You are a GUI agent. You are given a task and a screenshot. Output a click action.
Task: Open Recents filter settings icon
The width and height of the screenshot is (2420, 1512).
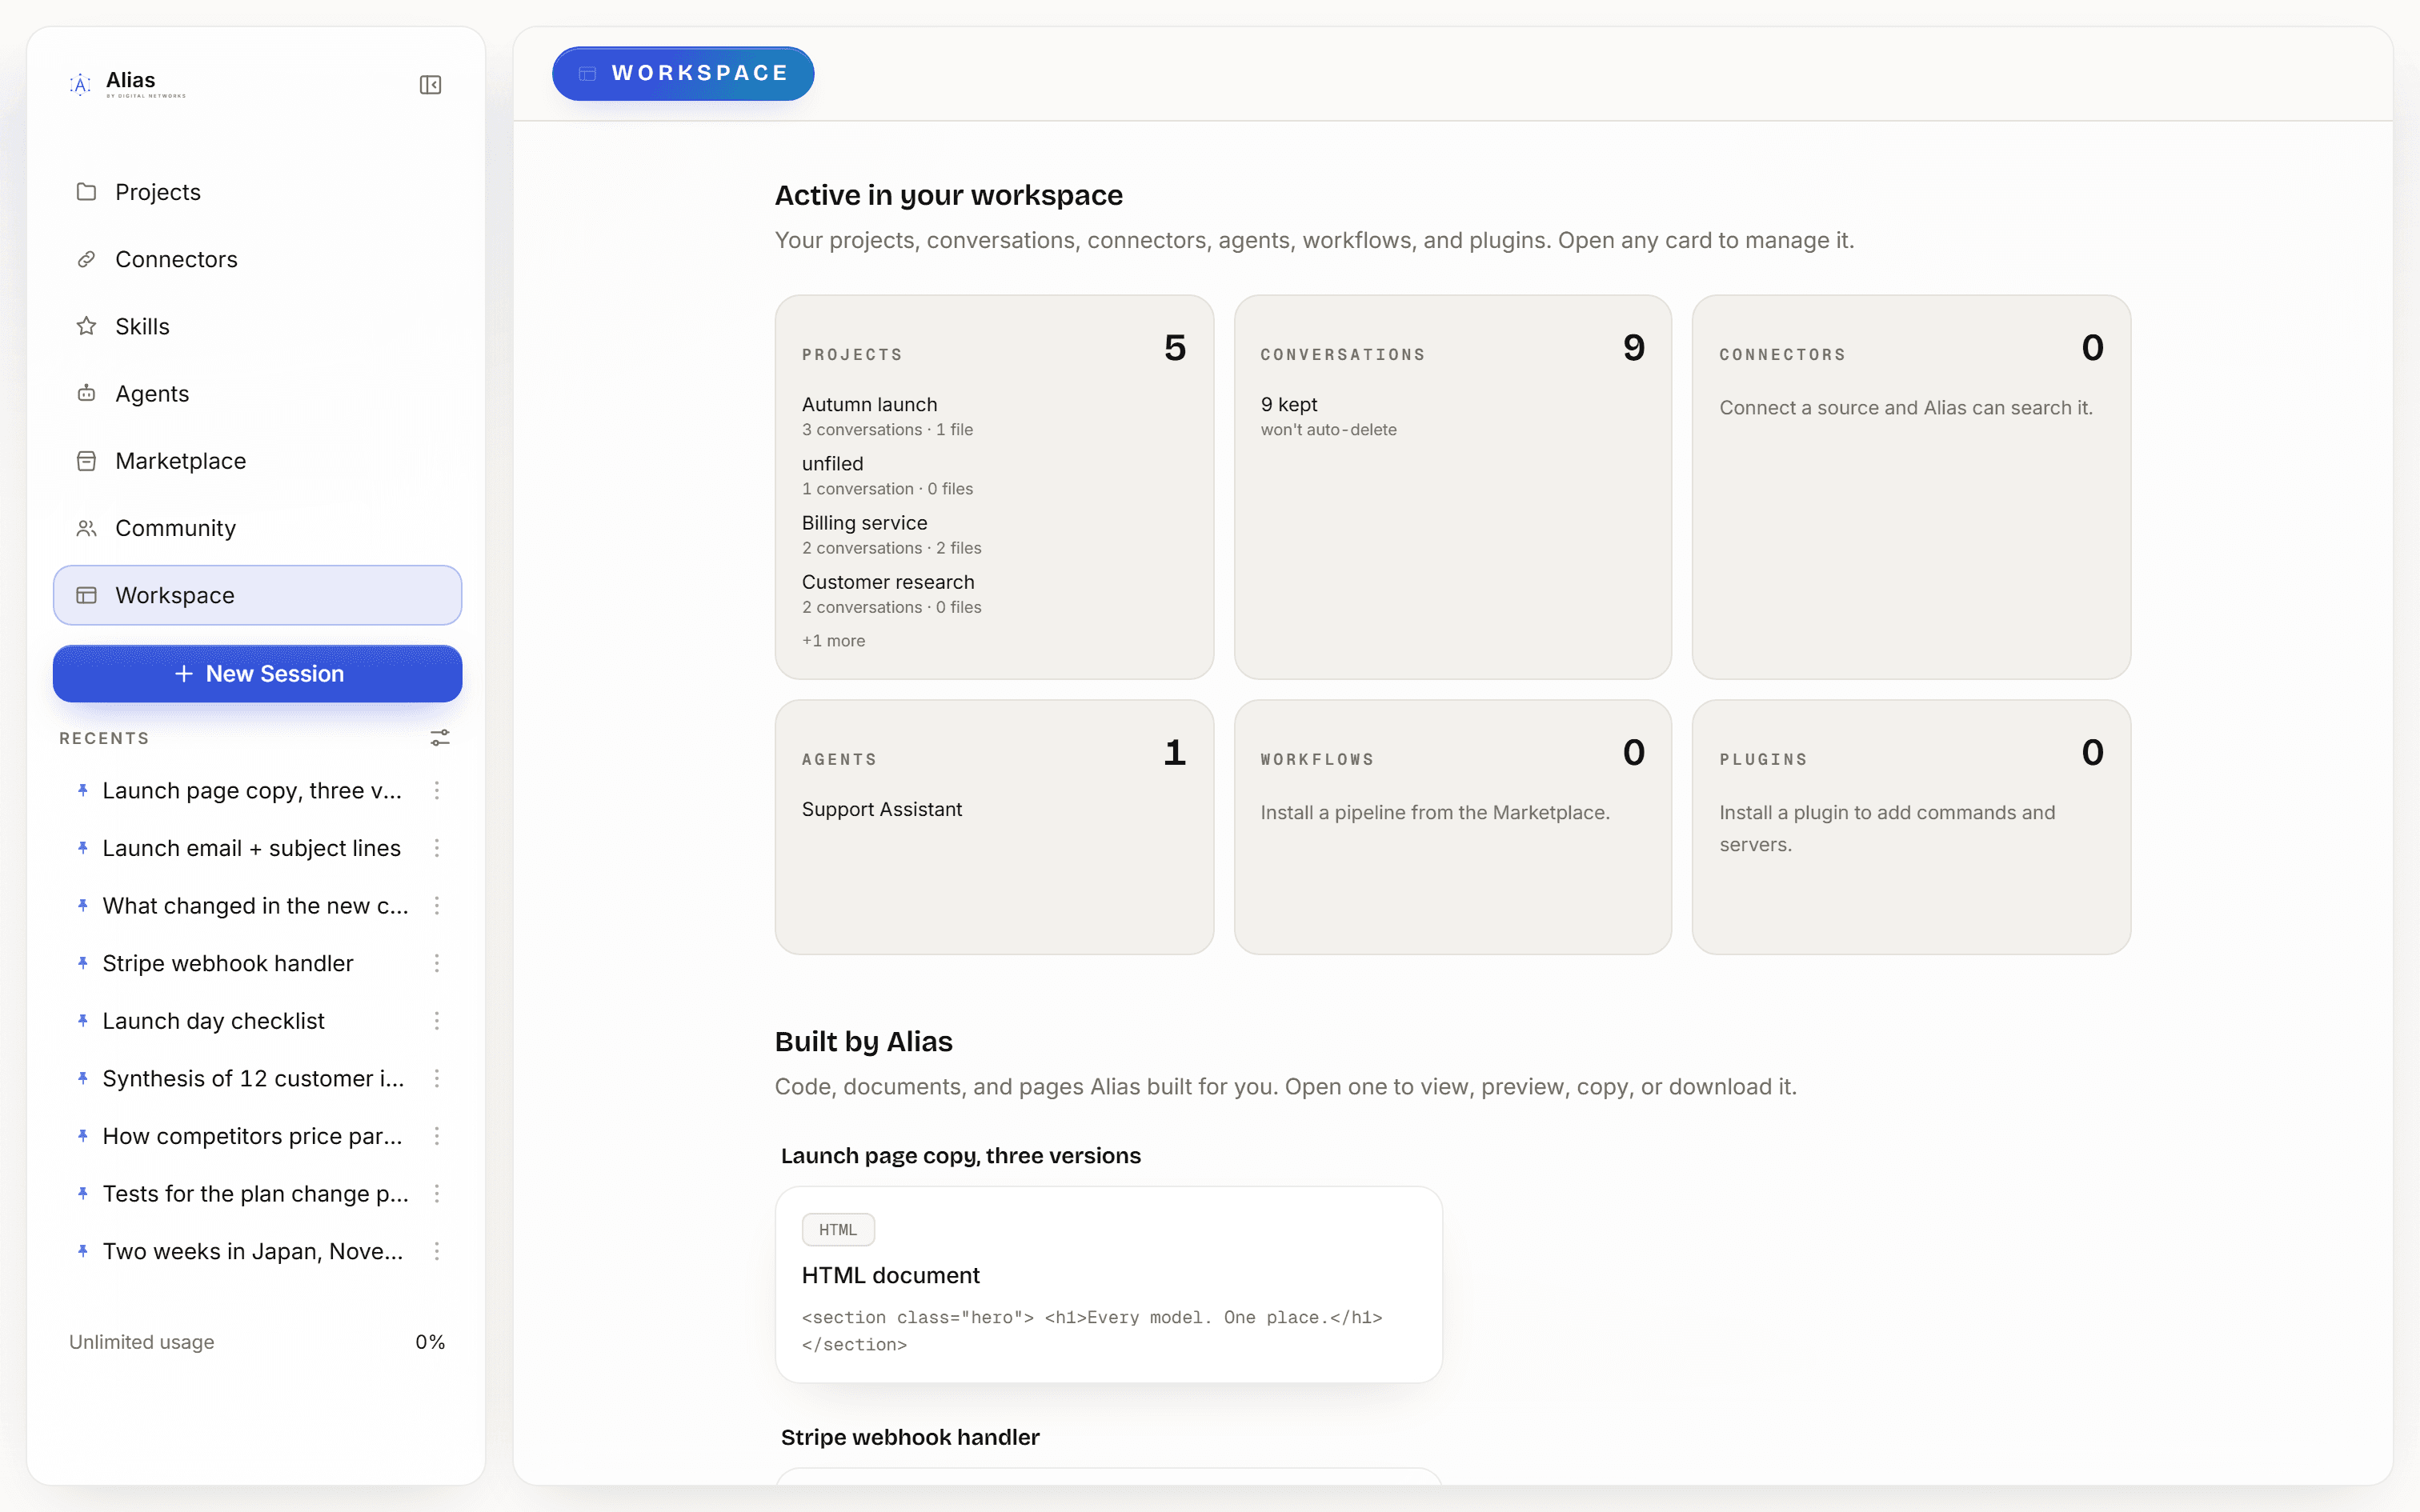(x=440, y=738)
